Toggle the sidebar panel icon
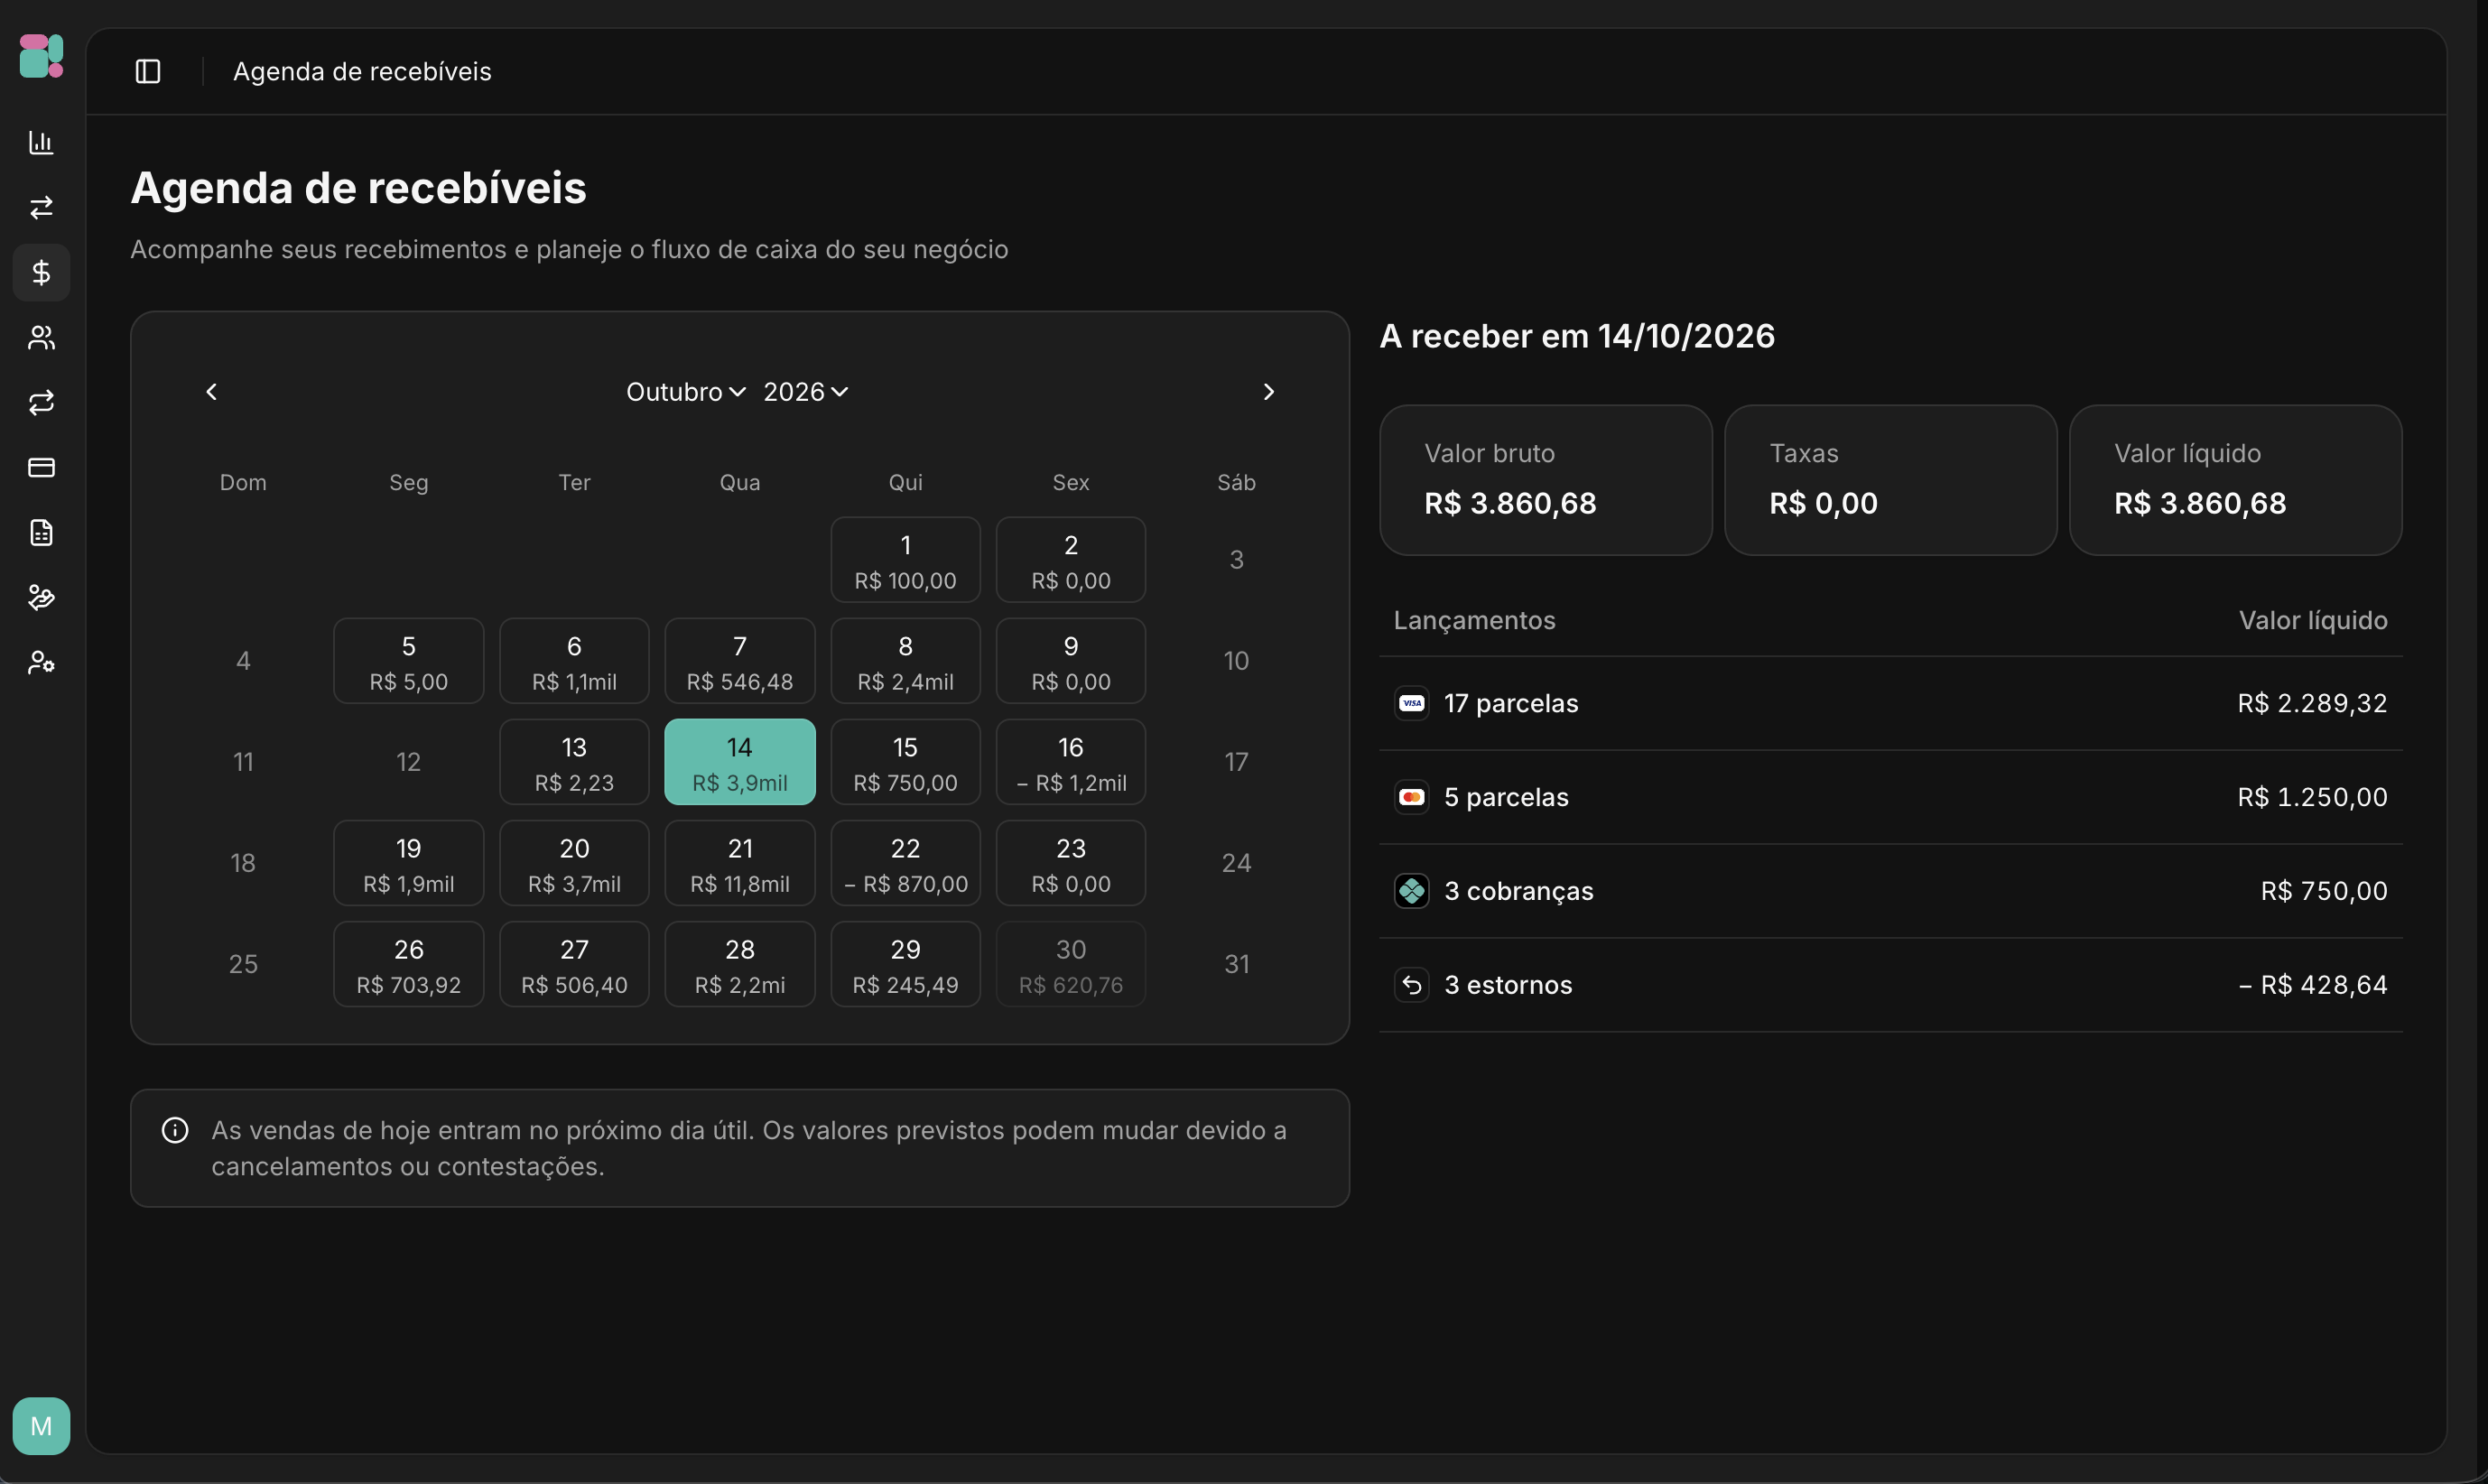The image size is (2488, 1484). coord(148,71)
